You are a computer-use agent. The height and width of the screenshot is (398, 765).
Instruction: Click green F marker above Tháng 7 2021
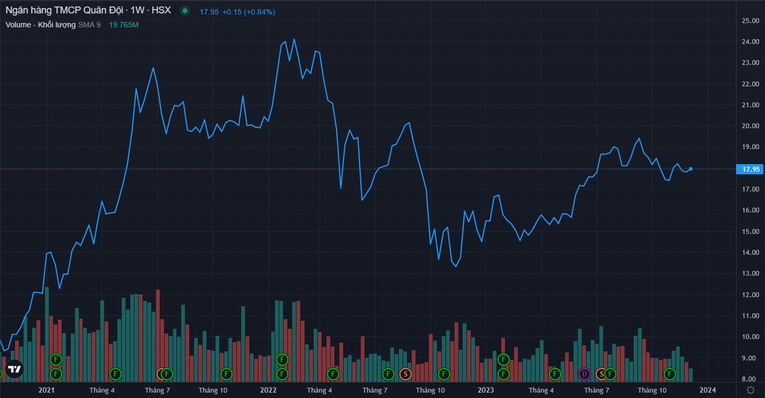coord(167,374)
